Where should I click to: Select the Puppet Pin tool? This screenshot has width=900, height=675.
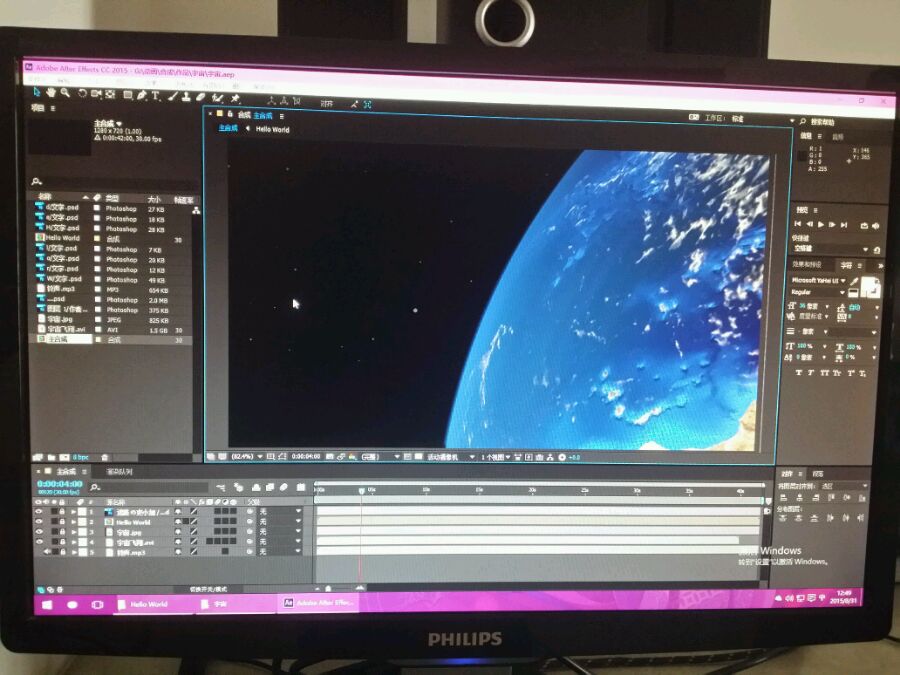click(x=235, y=98)
